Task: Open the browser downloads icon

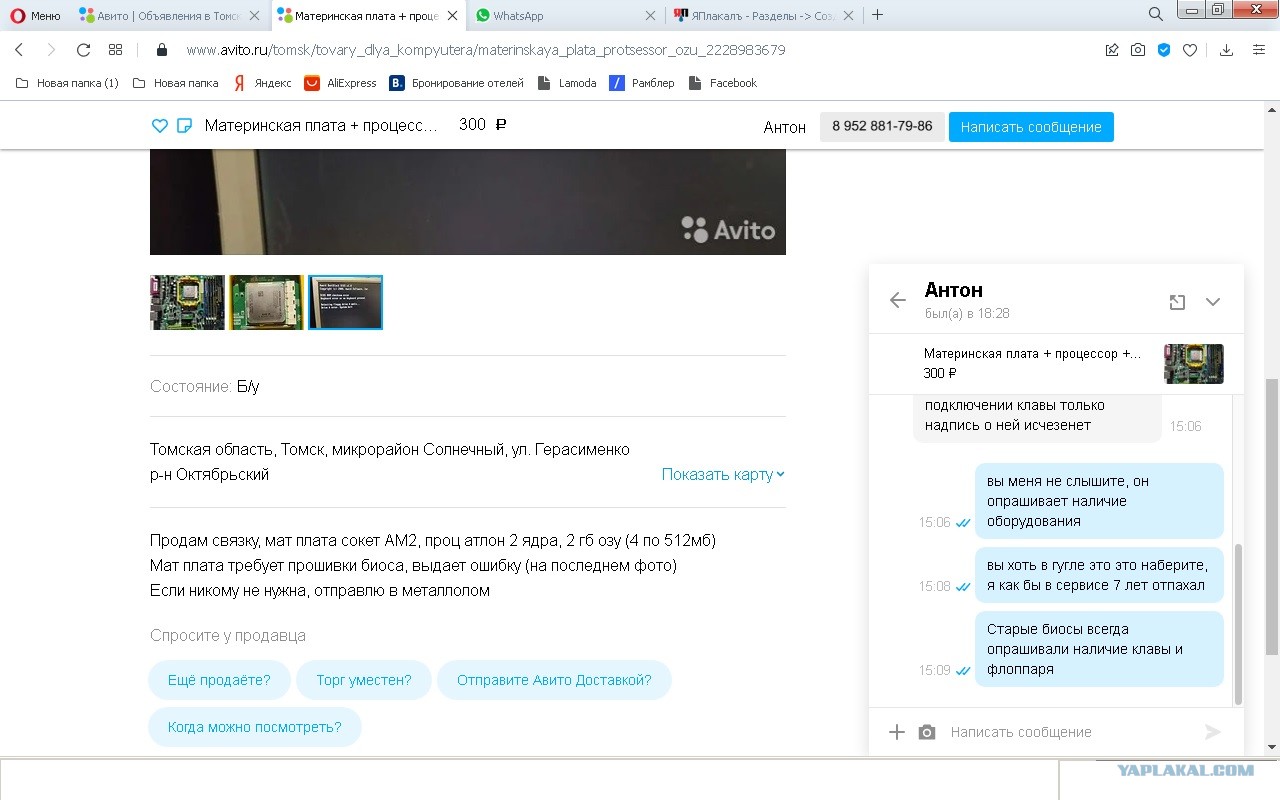Action: (1227, 50)
